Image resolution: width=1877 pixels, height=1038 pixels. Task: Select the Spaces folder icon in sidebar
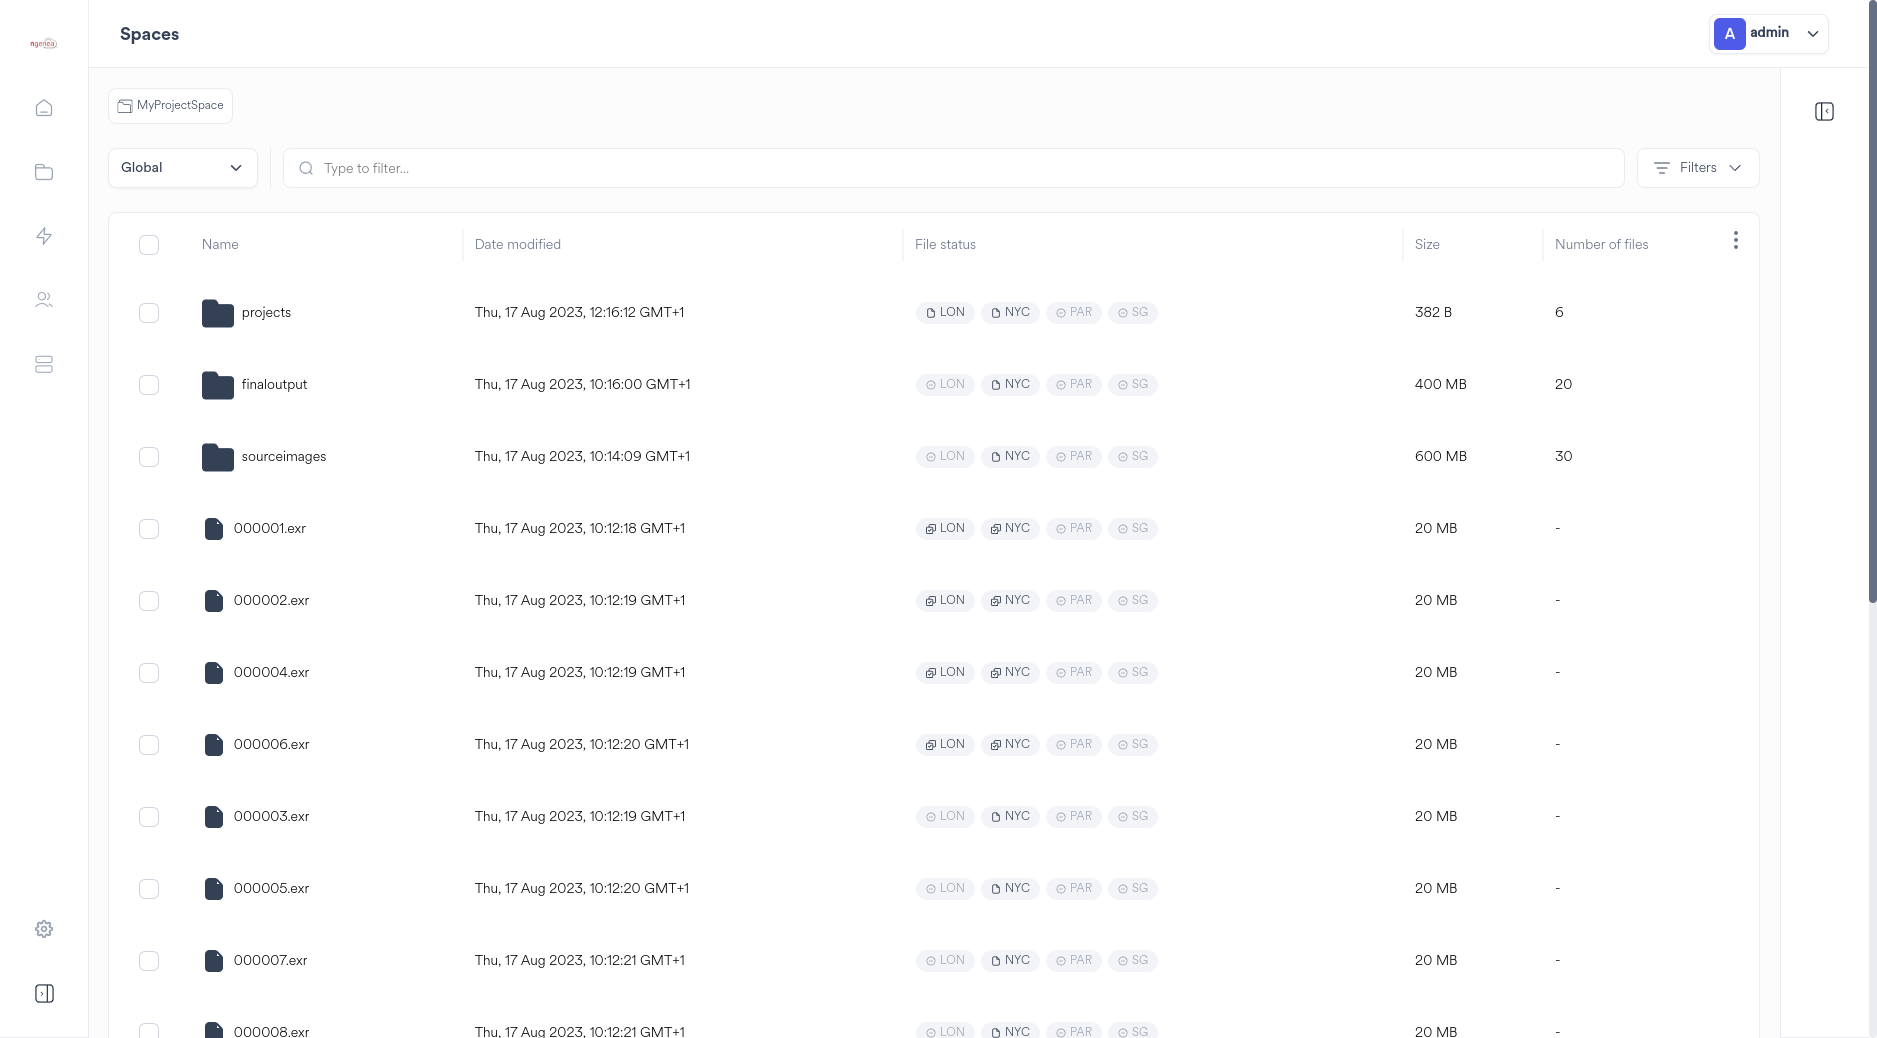(x=44, y=171)
